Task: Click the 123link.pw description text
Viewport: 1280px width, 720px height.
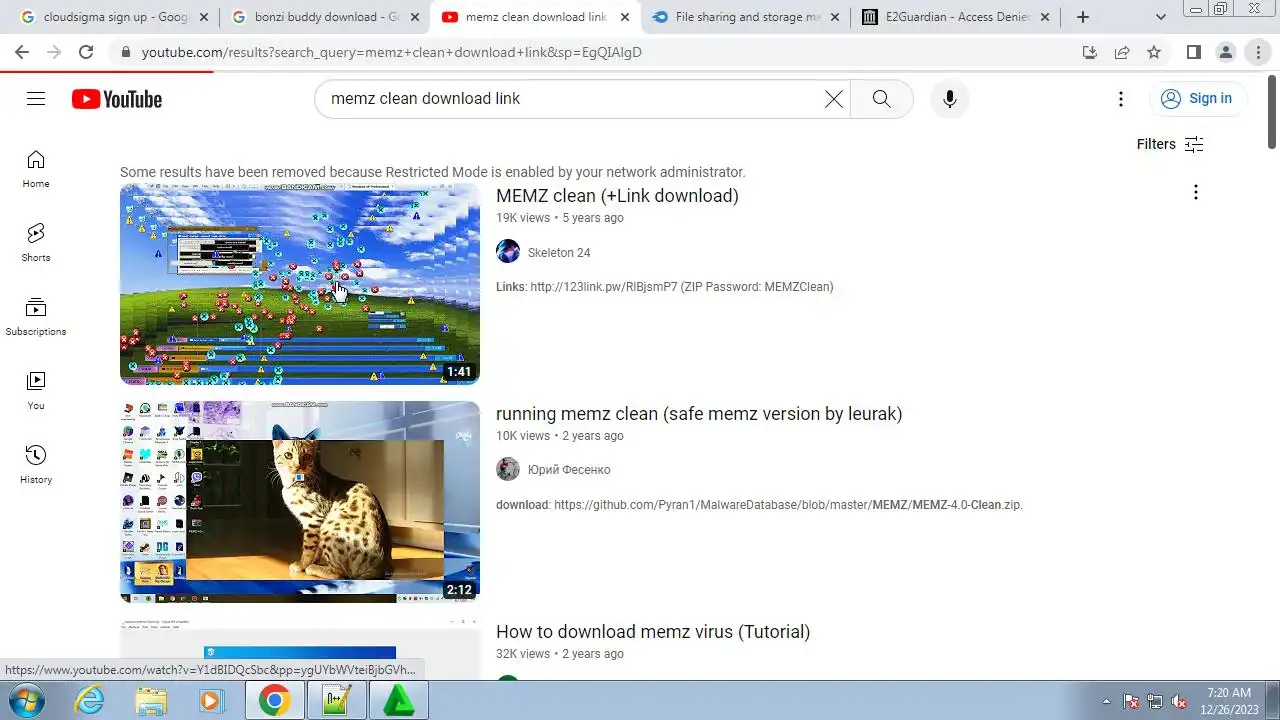Action: click(x=665, y=287)
